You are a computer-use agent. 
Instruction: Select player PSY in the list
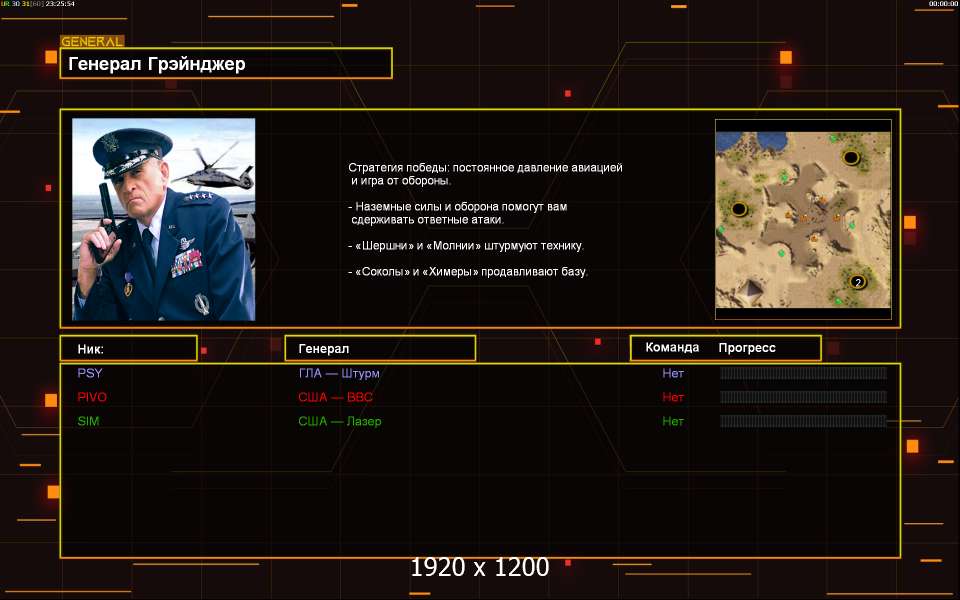tap(90, 373)
